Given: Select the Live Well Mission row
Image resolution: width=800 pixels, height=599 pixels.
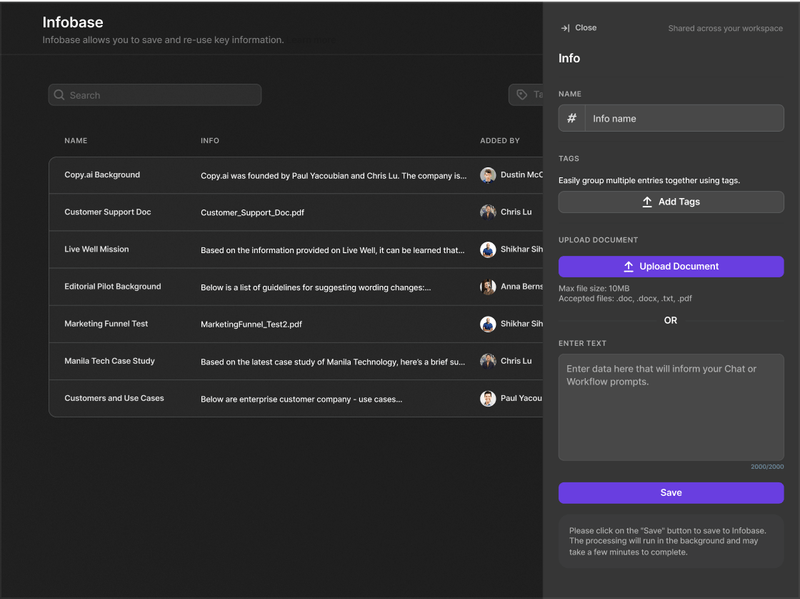Looking at the screenshot, I should pos(250,249).
